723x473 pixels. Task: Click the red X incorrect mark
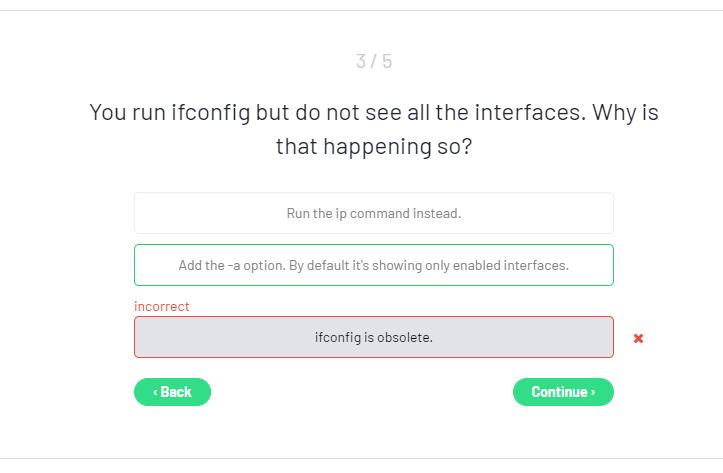point(638,338)
